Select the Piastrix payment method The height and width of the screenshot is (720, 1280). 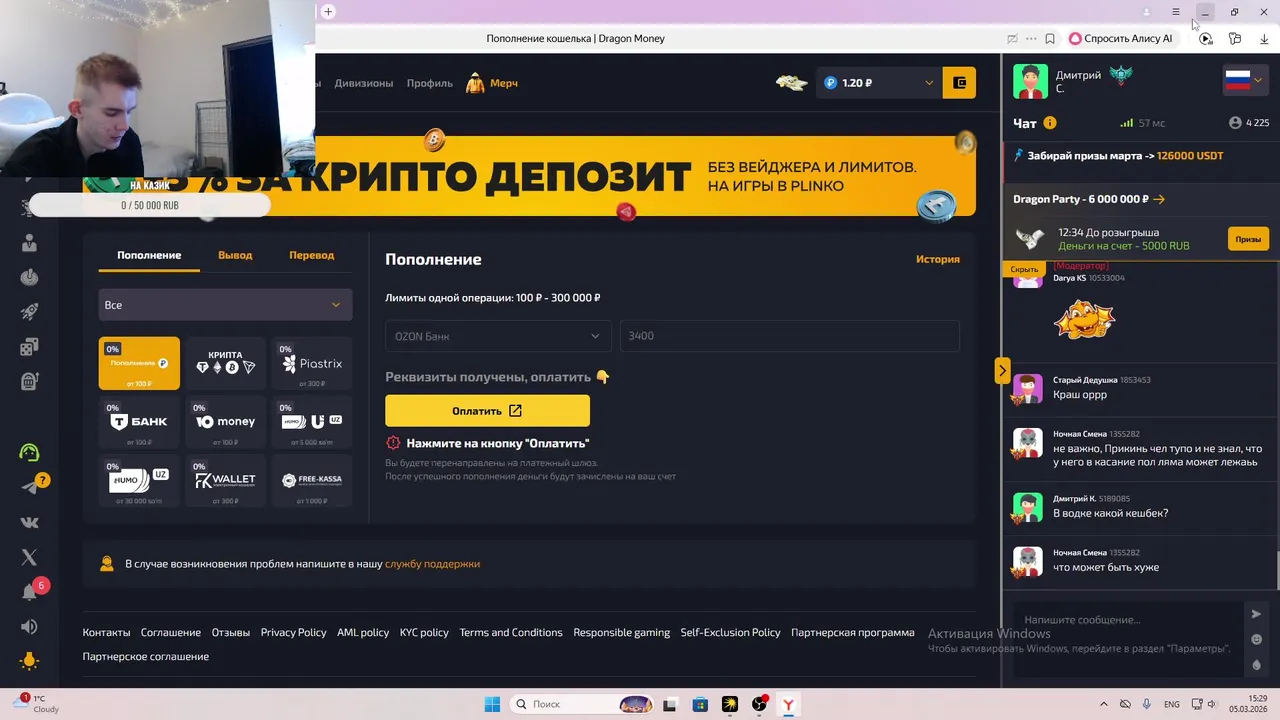click(x=312, y=363)
